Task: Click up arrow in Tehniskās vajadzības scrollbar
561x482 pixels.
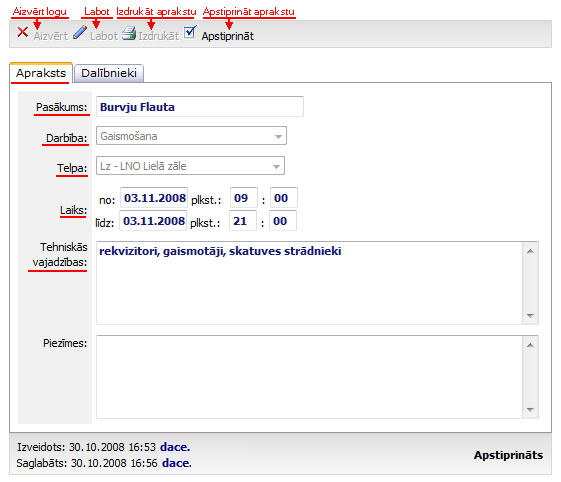Action: [x=530, y=251]
